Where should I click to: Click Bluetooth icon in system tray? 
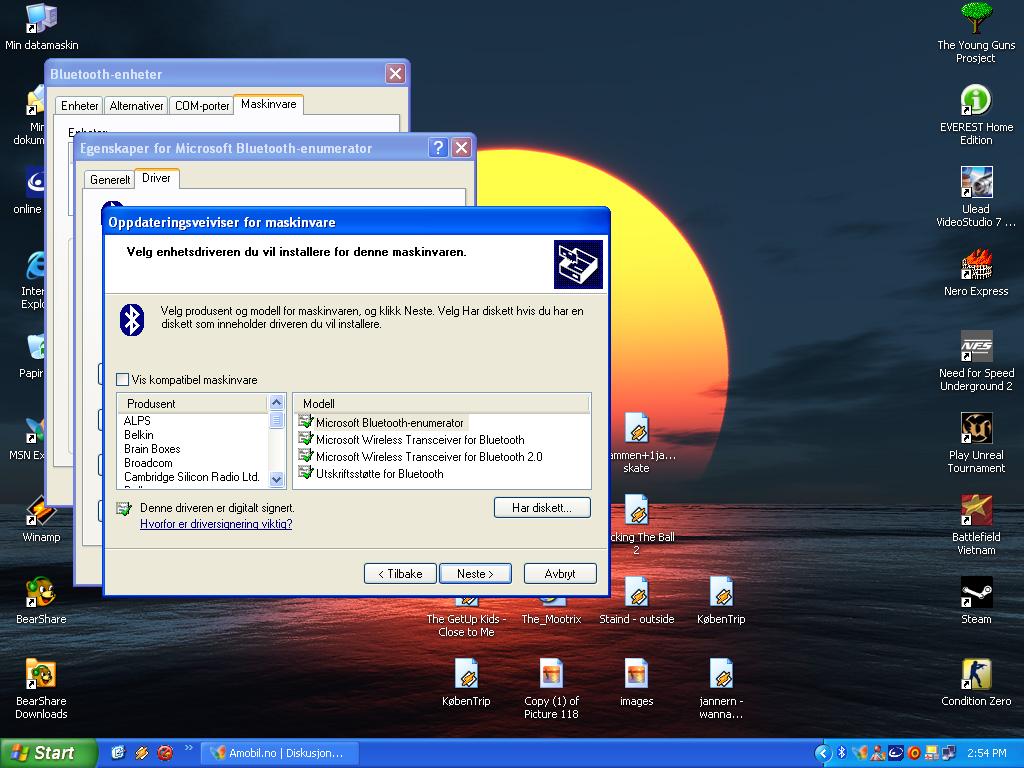pyautogui.click(x=842, y=753)
